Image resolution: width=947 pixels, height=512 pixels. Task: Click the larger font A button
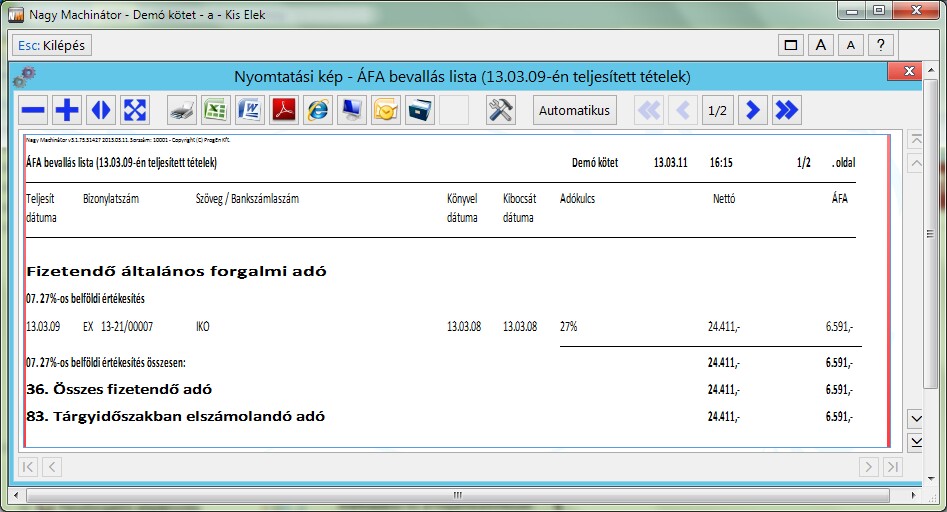[x=820, y=45]
